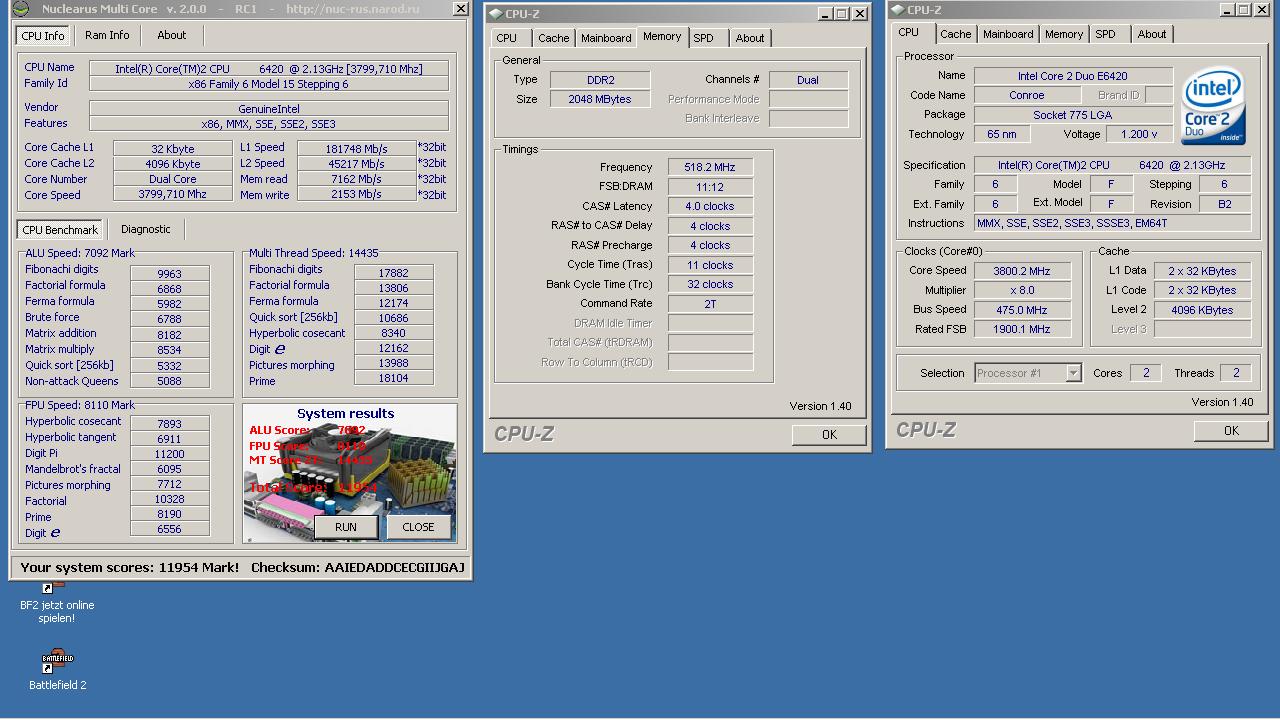Open the Cache tab in the right CPU-Z window
Image resolution: width=1280 pixels, height=720 pixels.
pyautogui.click(x=955, y=34)
